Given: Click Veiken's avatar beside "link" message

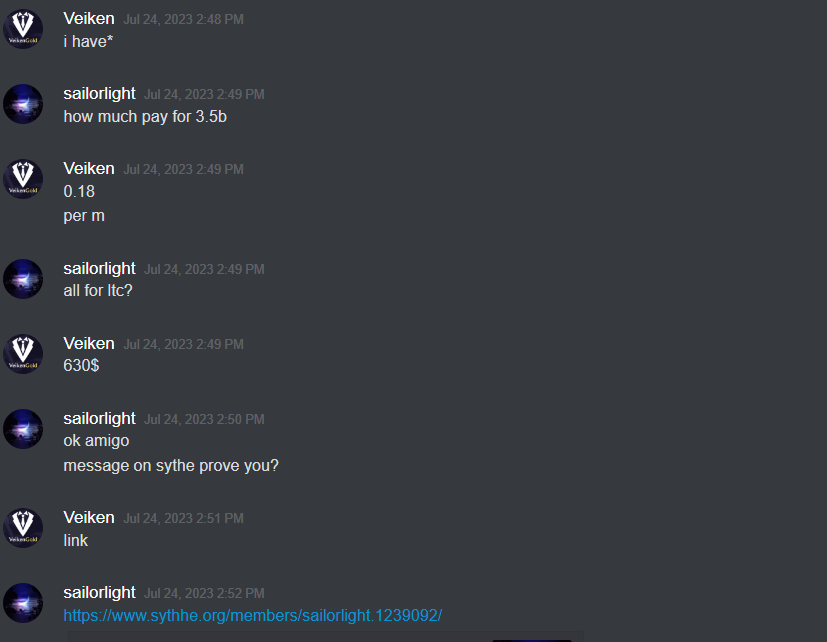Looking at the screenshot, I should [x=23, y=528].
